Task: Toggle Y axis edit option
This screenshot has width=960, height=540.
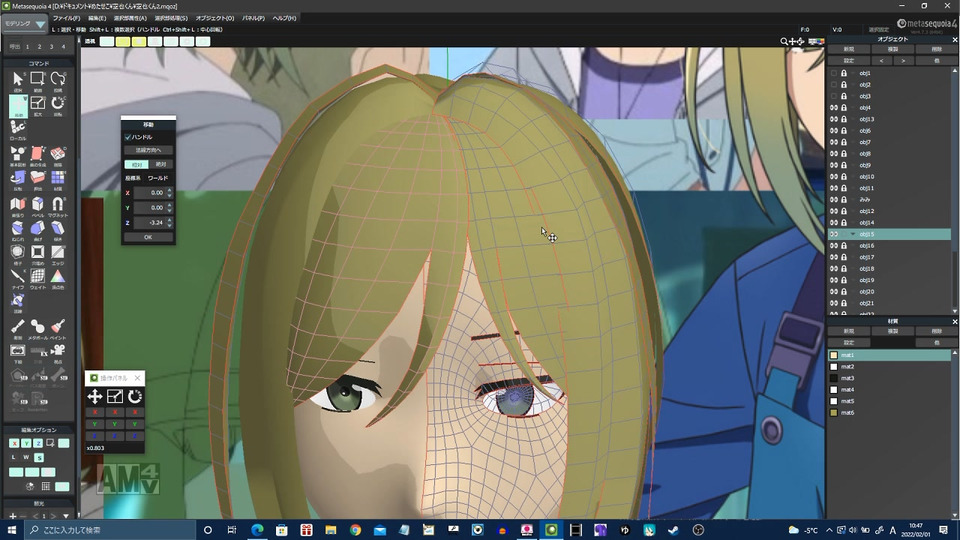Action: click(x=26, y=443)
